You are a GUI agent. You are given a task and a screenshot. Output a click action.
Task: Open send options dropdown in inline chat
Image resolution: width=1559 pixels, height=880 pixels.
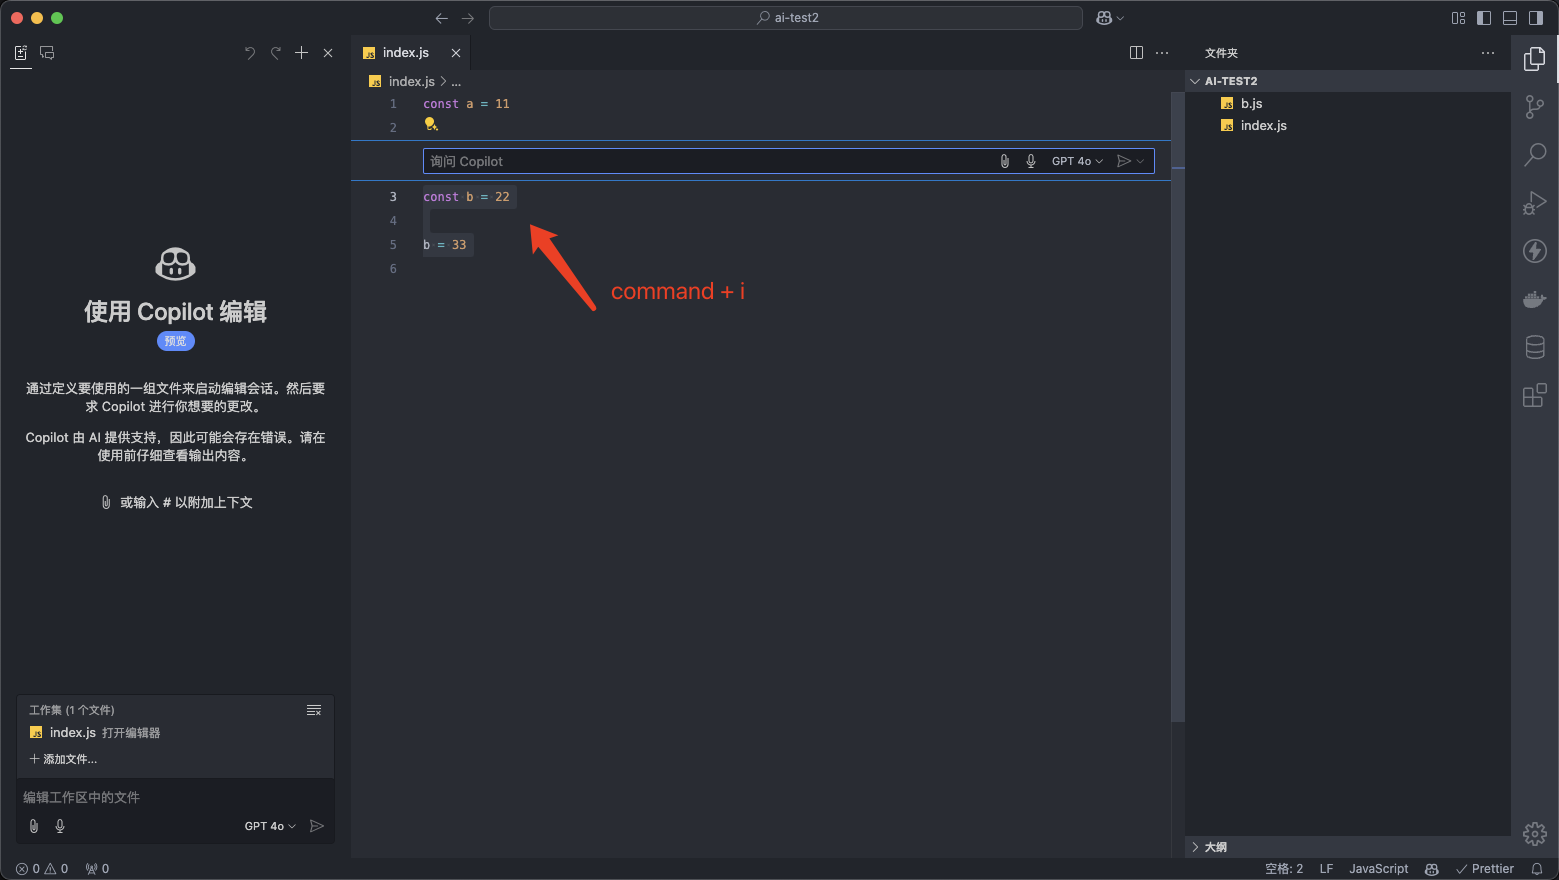point(1140,161)
